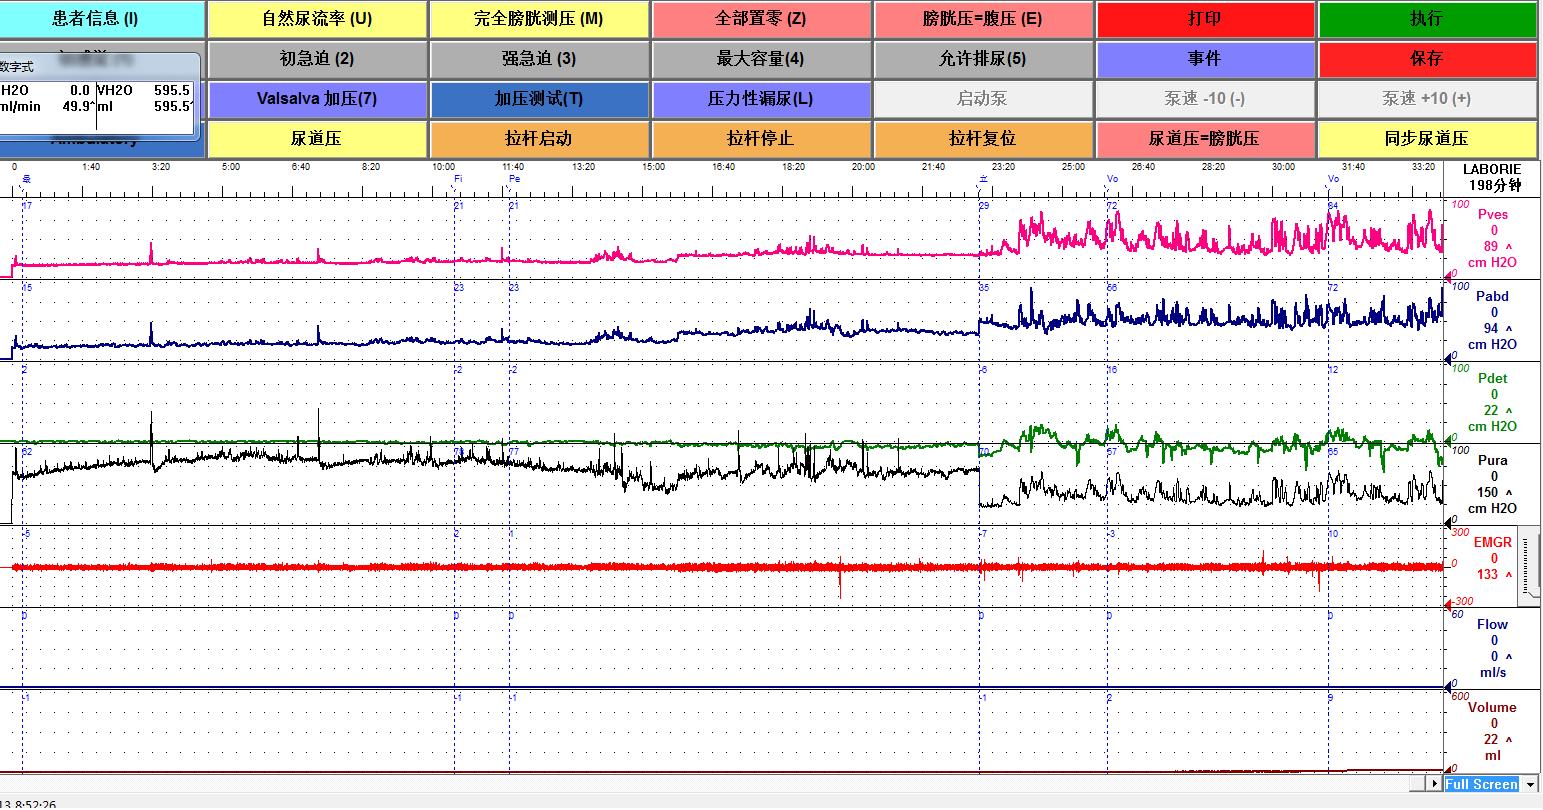The width and height of the screenshot is (1543, 810).
Task: Select the Pves channel label panel
Action: pyautogui.click(x=1492, y=238)
